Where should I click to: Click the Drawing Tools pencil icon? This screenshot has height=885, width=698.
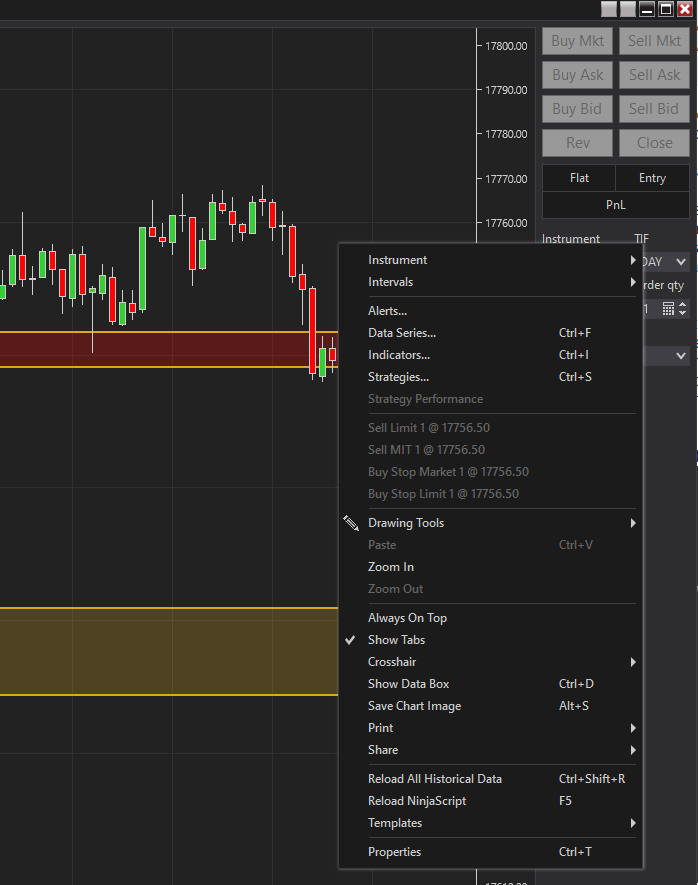click(350, 523)
